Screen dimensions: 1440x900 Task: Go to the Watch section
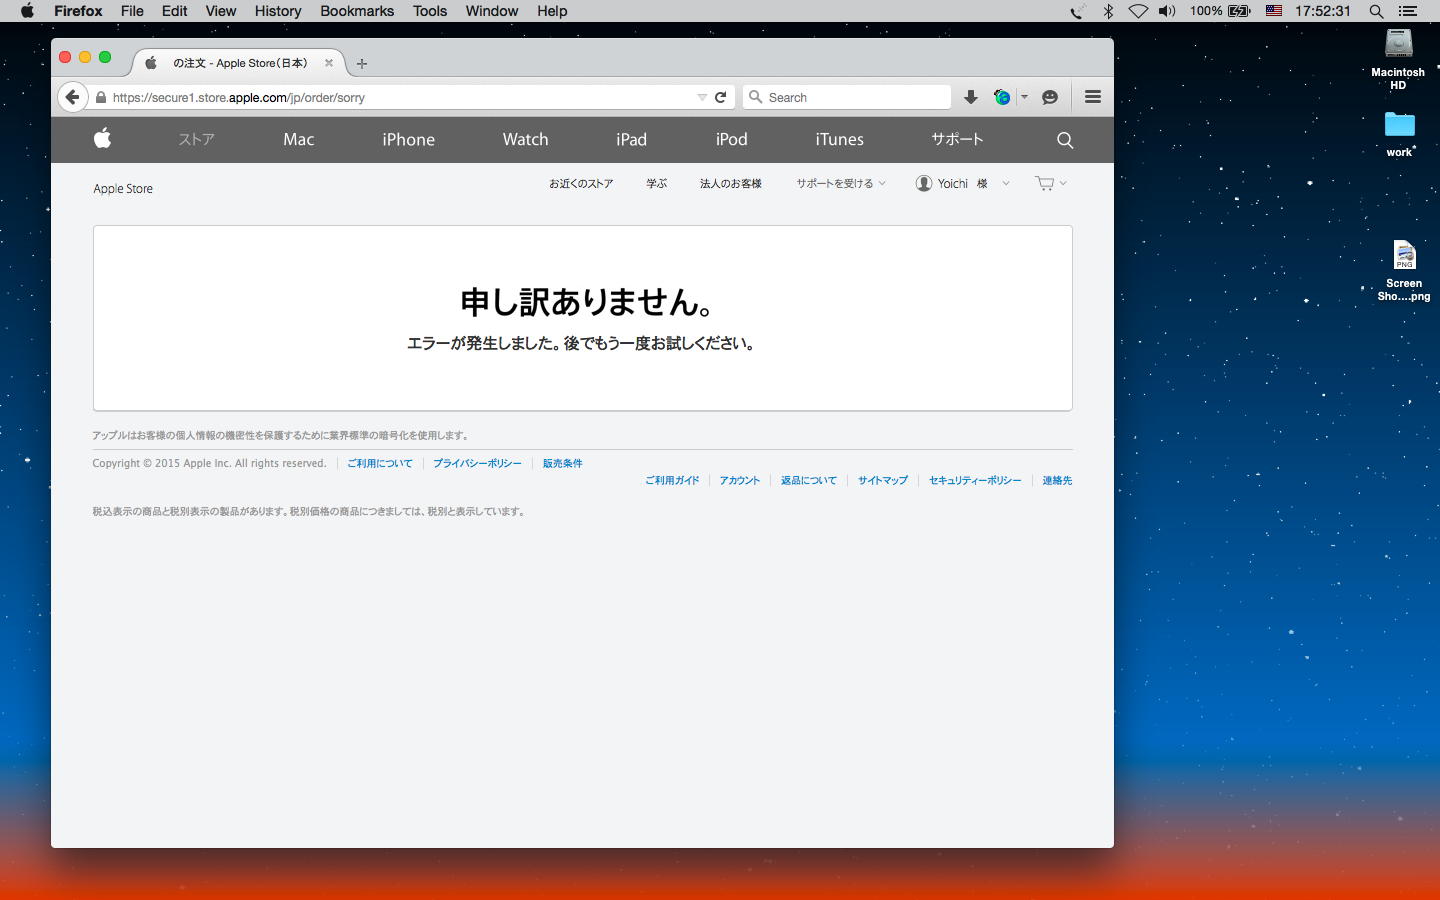click(525, 140)
